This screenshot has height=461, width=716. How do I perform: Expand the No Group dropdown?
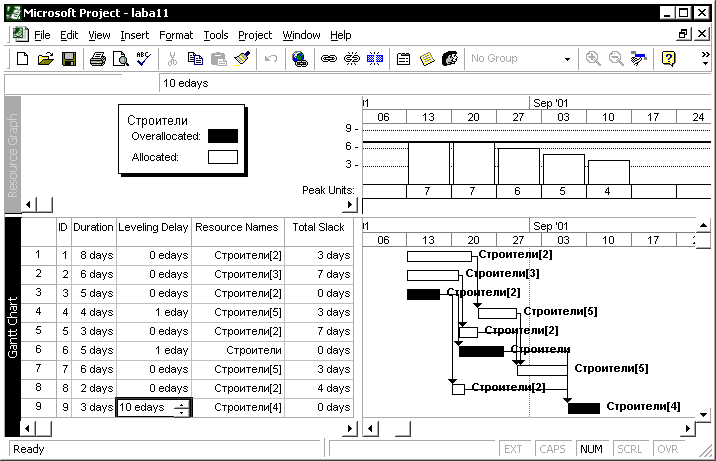tap(567, 59)
